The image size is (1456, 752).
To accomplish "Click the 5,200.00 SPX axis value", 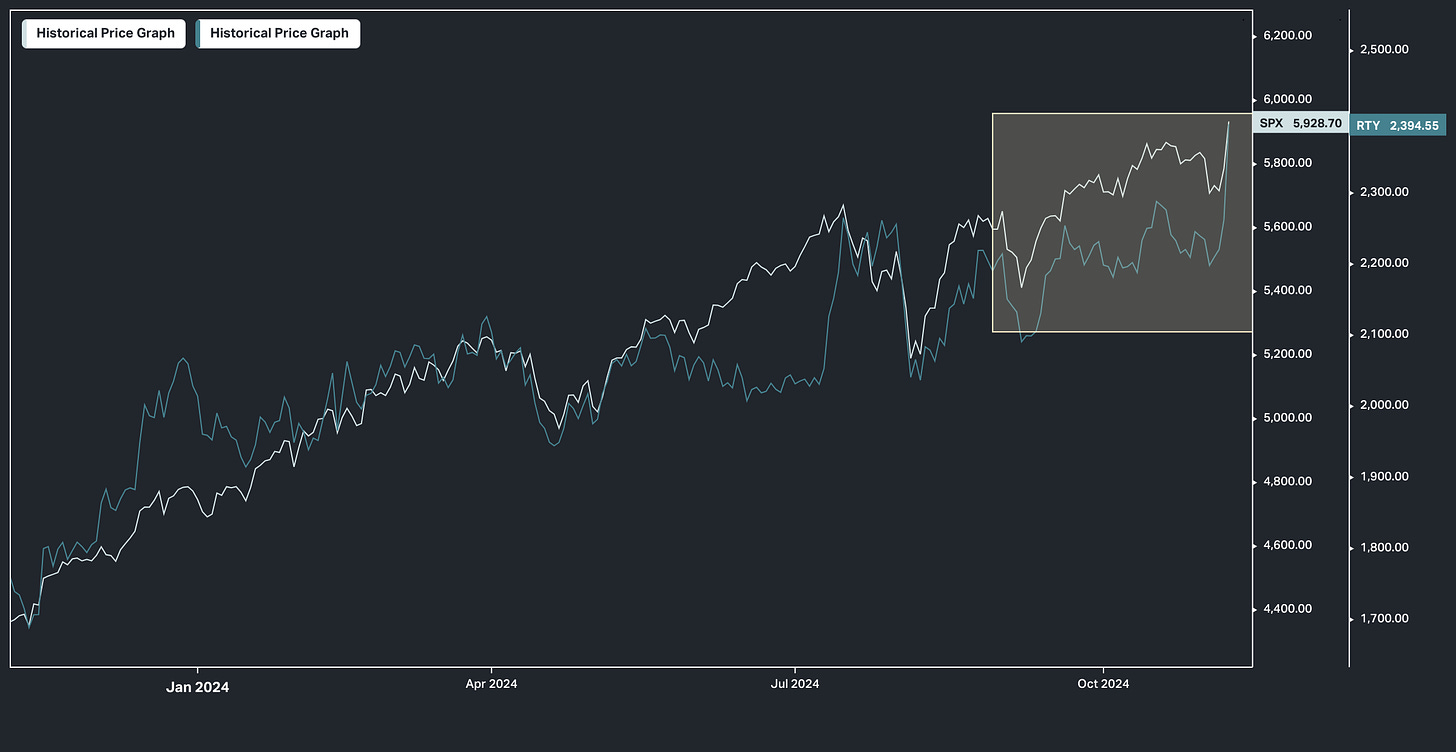I will 1288,354.
